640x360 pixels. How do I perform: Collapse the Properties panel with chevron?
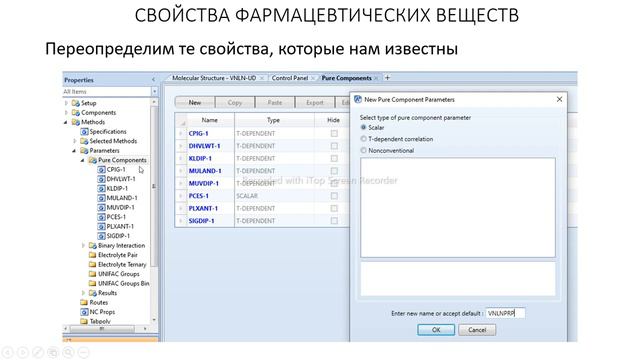coord(153,80)
